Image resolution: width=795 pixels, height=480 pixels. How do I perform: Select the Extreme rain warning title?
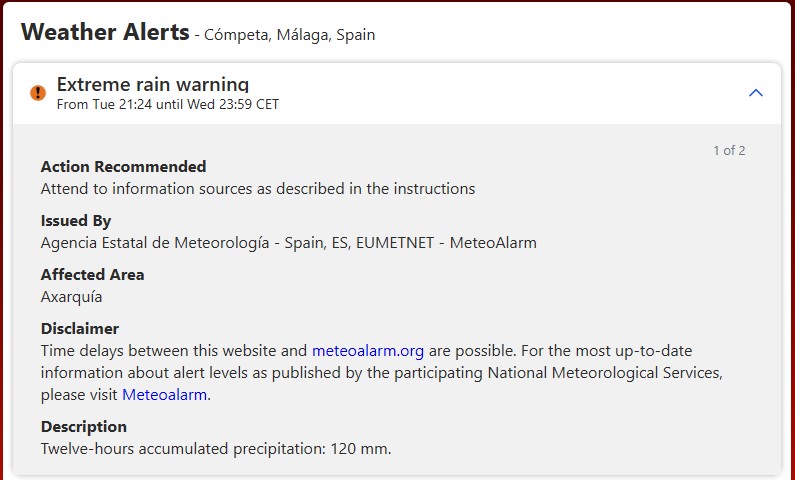(x=152, y=85)
